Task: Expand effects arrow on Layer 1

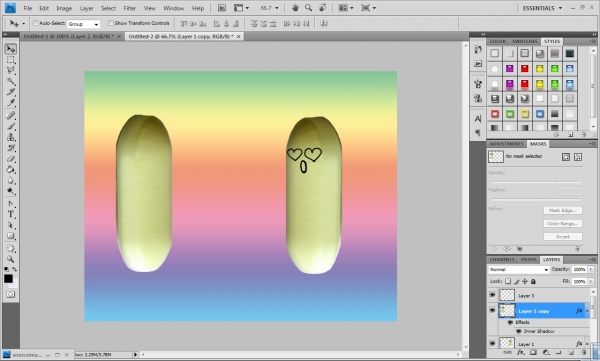Action: click(x=587, y=344)
